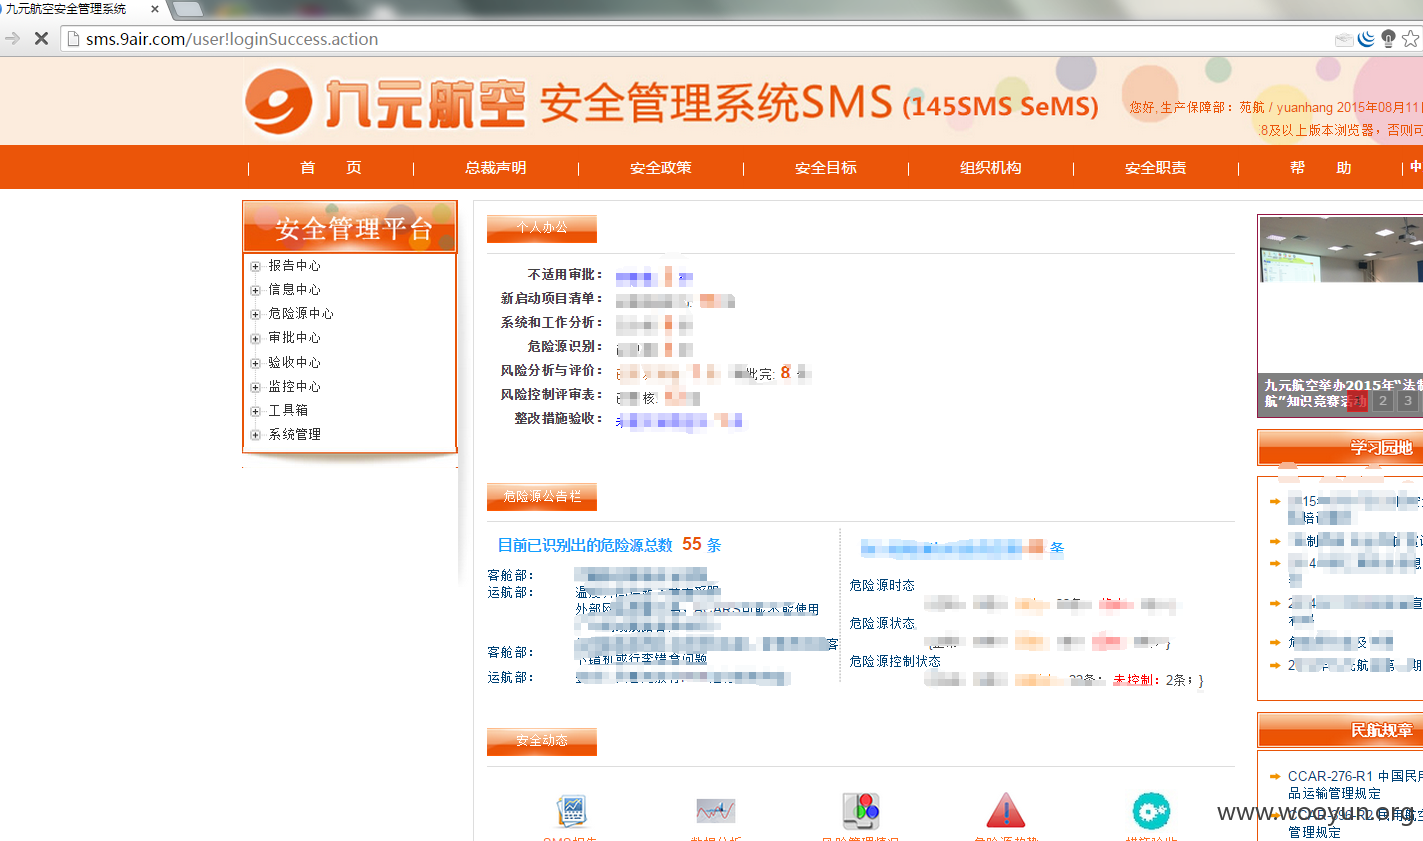Image resolution: width=1423 pixels, height=841 pixels.
Task: Open 组织机构 in the navigation bar
Action: [991, 167]
